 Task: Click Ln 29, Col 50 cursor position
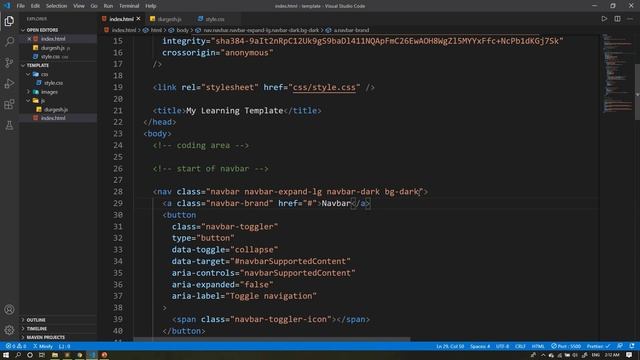click(450, 346)
